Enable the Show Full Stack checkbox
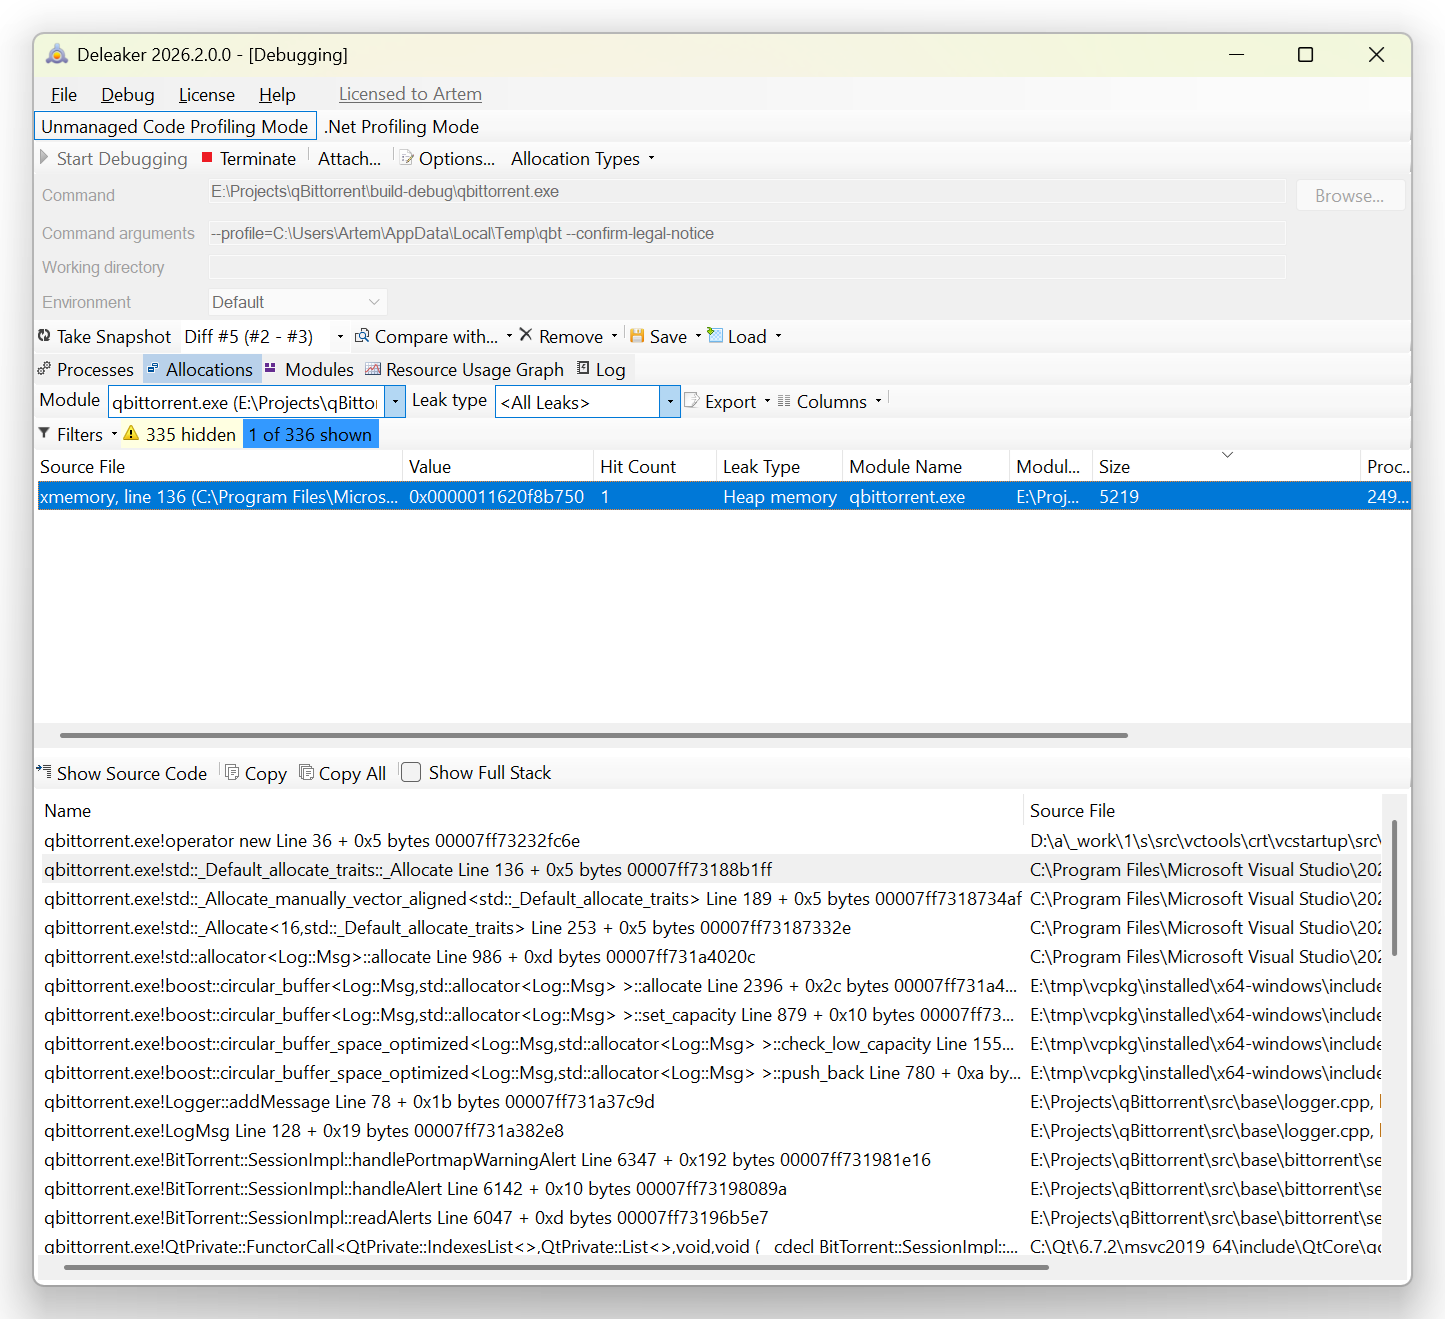 pyautogui.click(x=411, y=772)
